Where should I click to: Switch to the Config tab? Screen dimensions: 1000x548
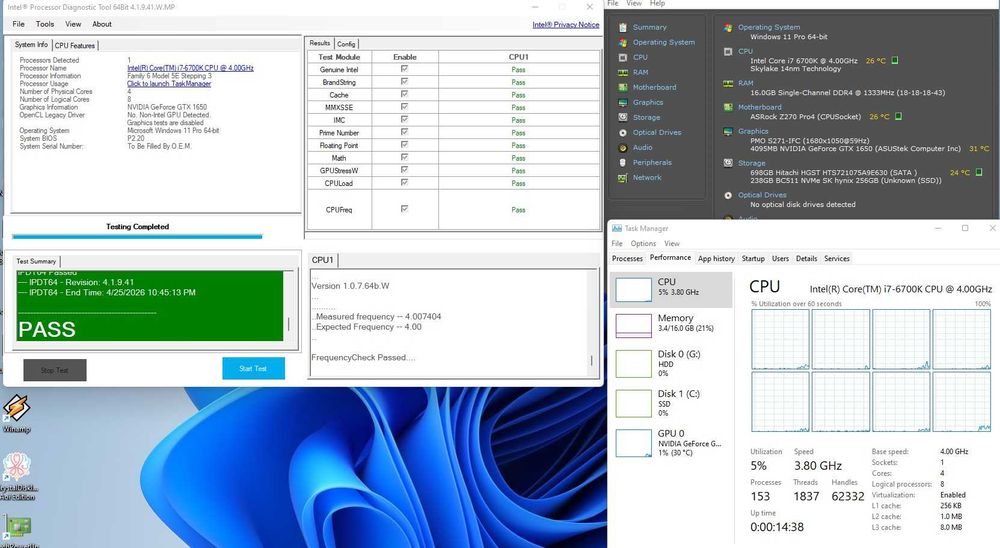pyautogui.click(x=346, y=44)
